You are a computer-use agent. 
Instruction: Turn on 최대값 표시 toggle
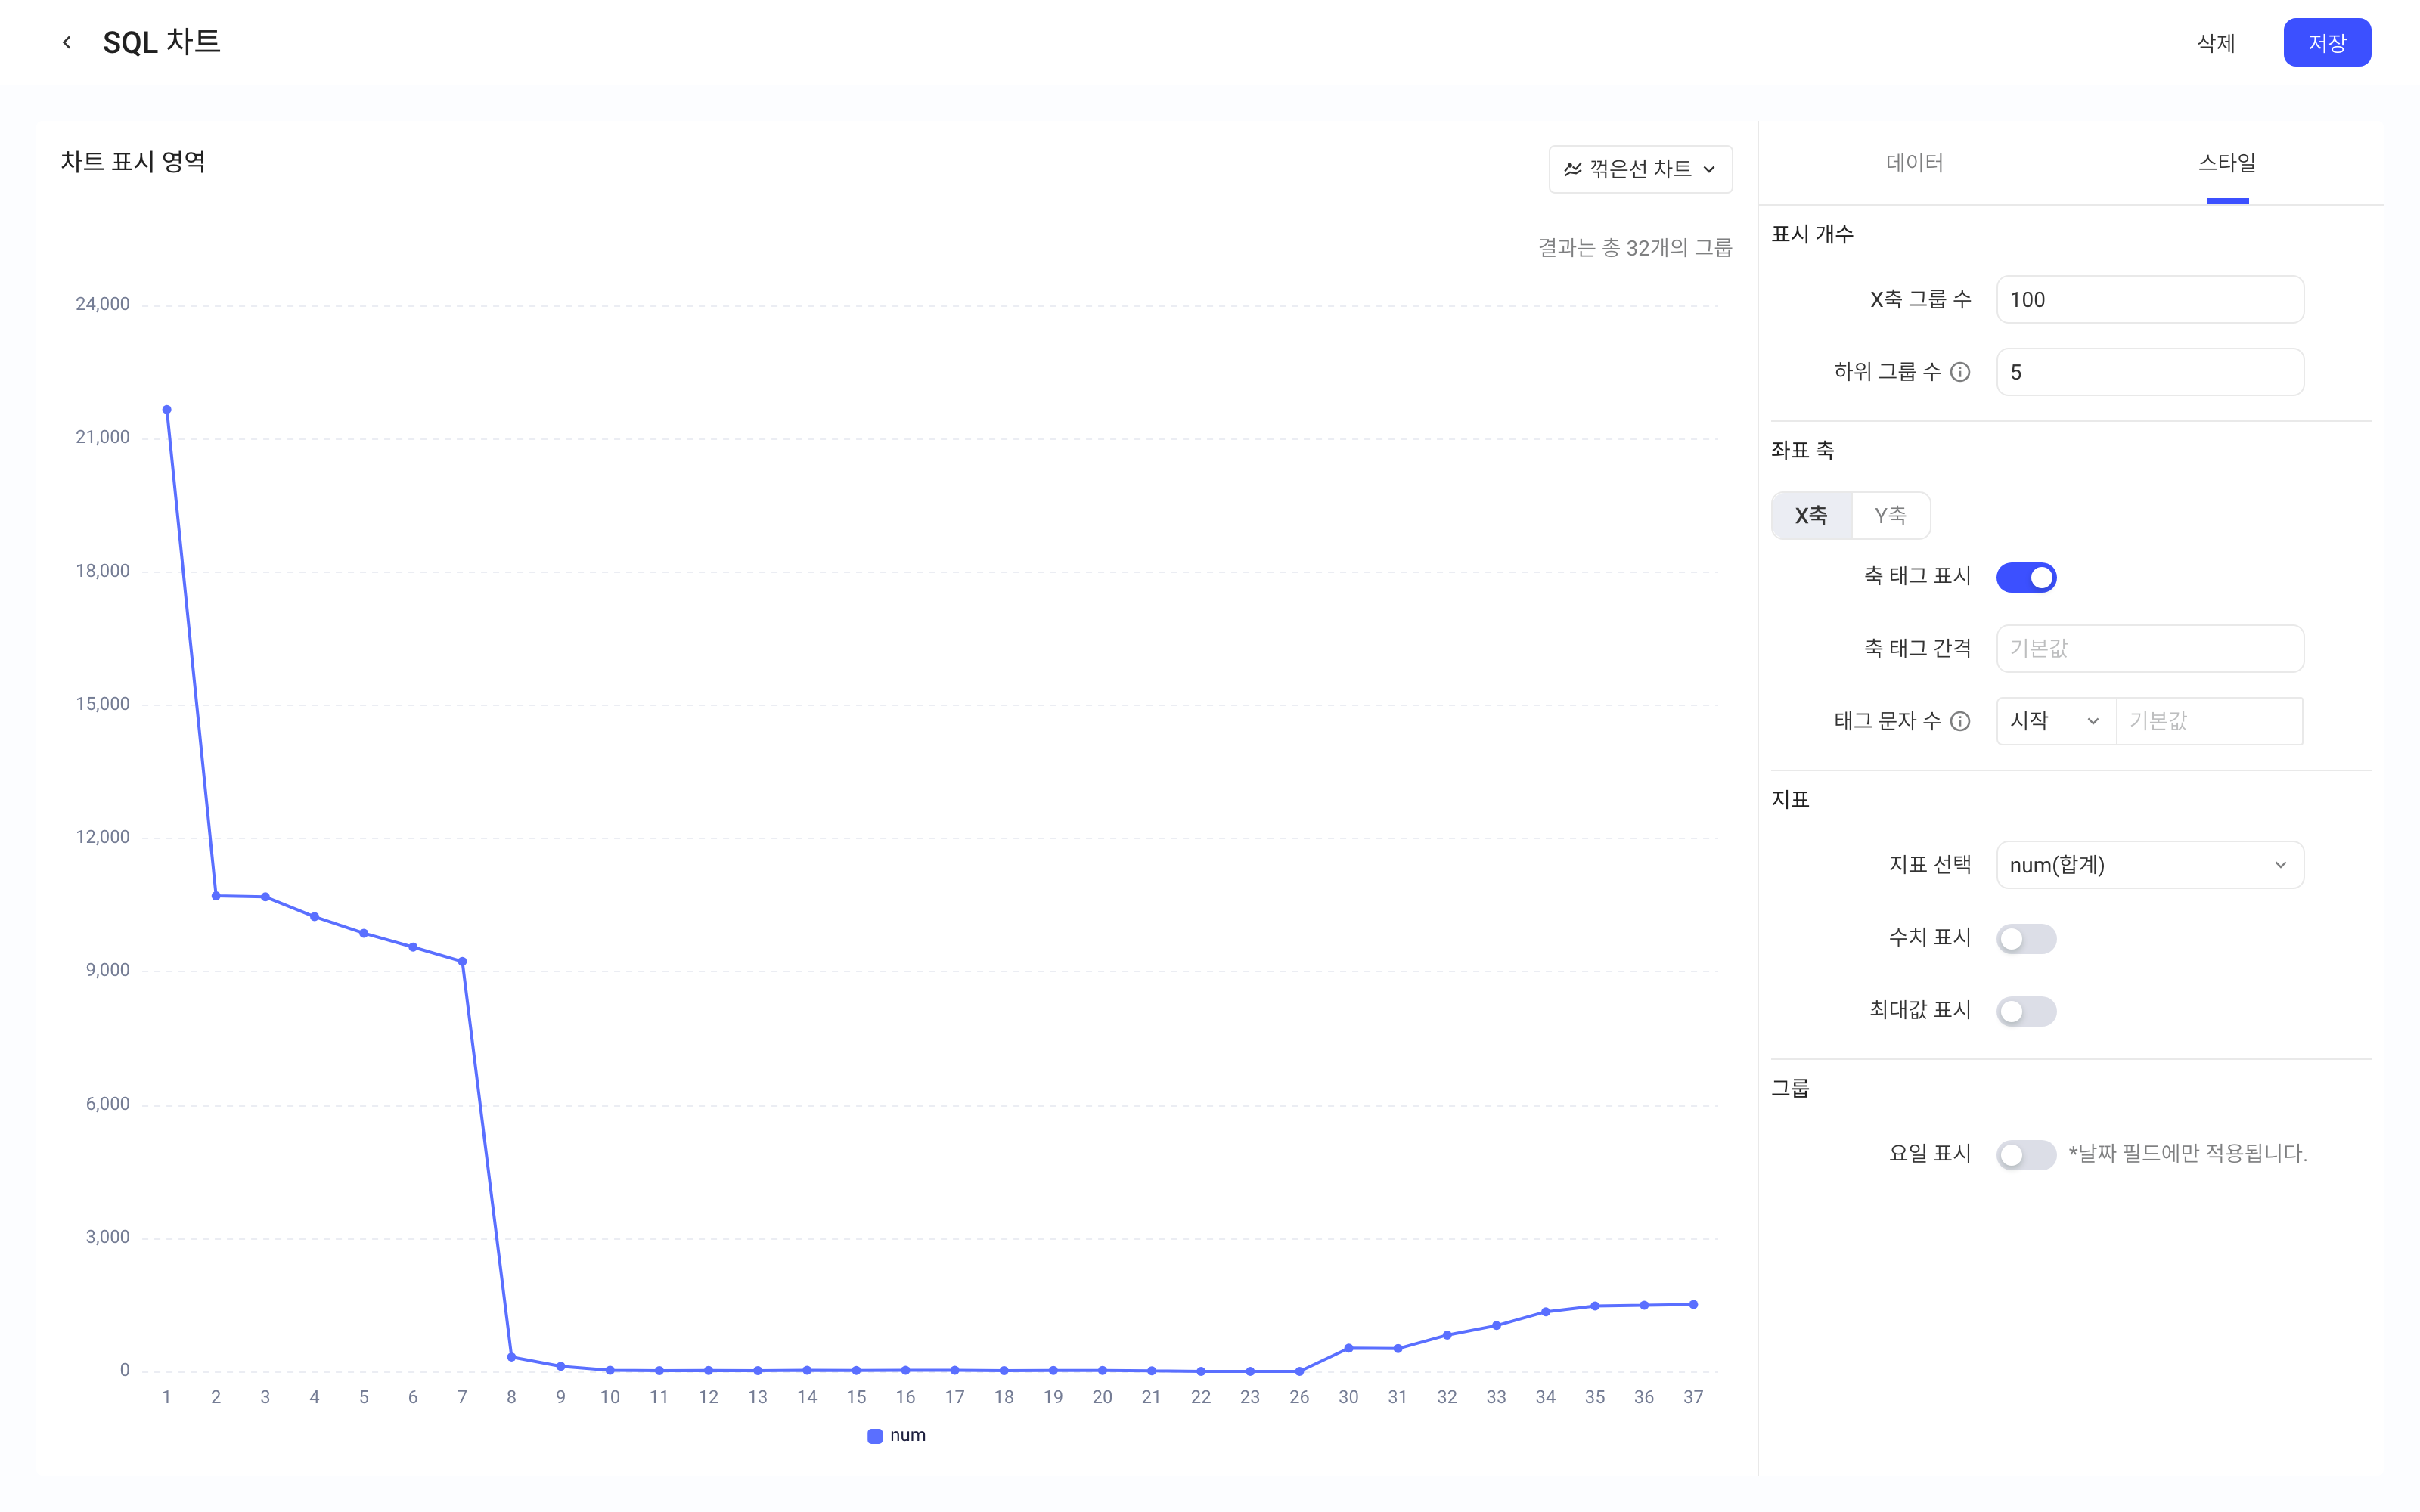(2026, 1011)
